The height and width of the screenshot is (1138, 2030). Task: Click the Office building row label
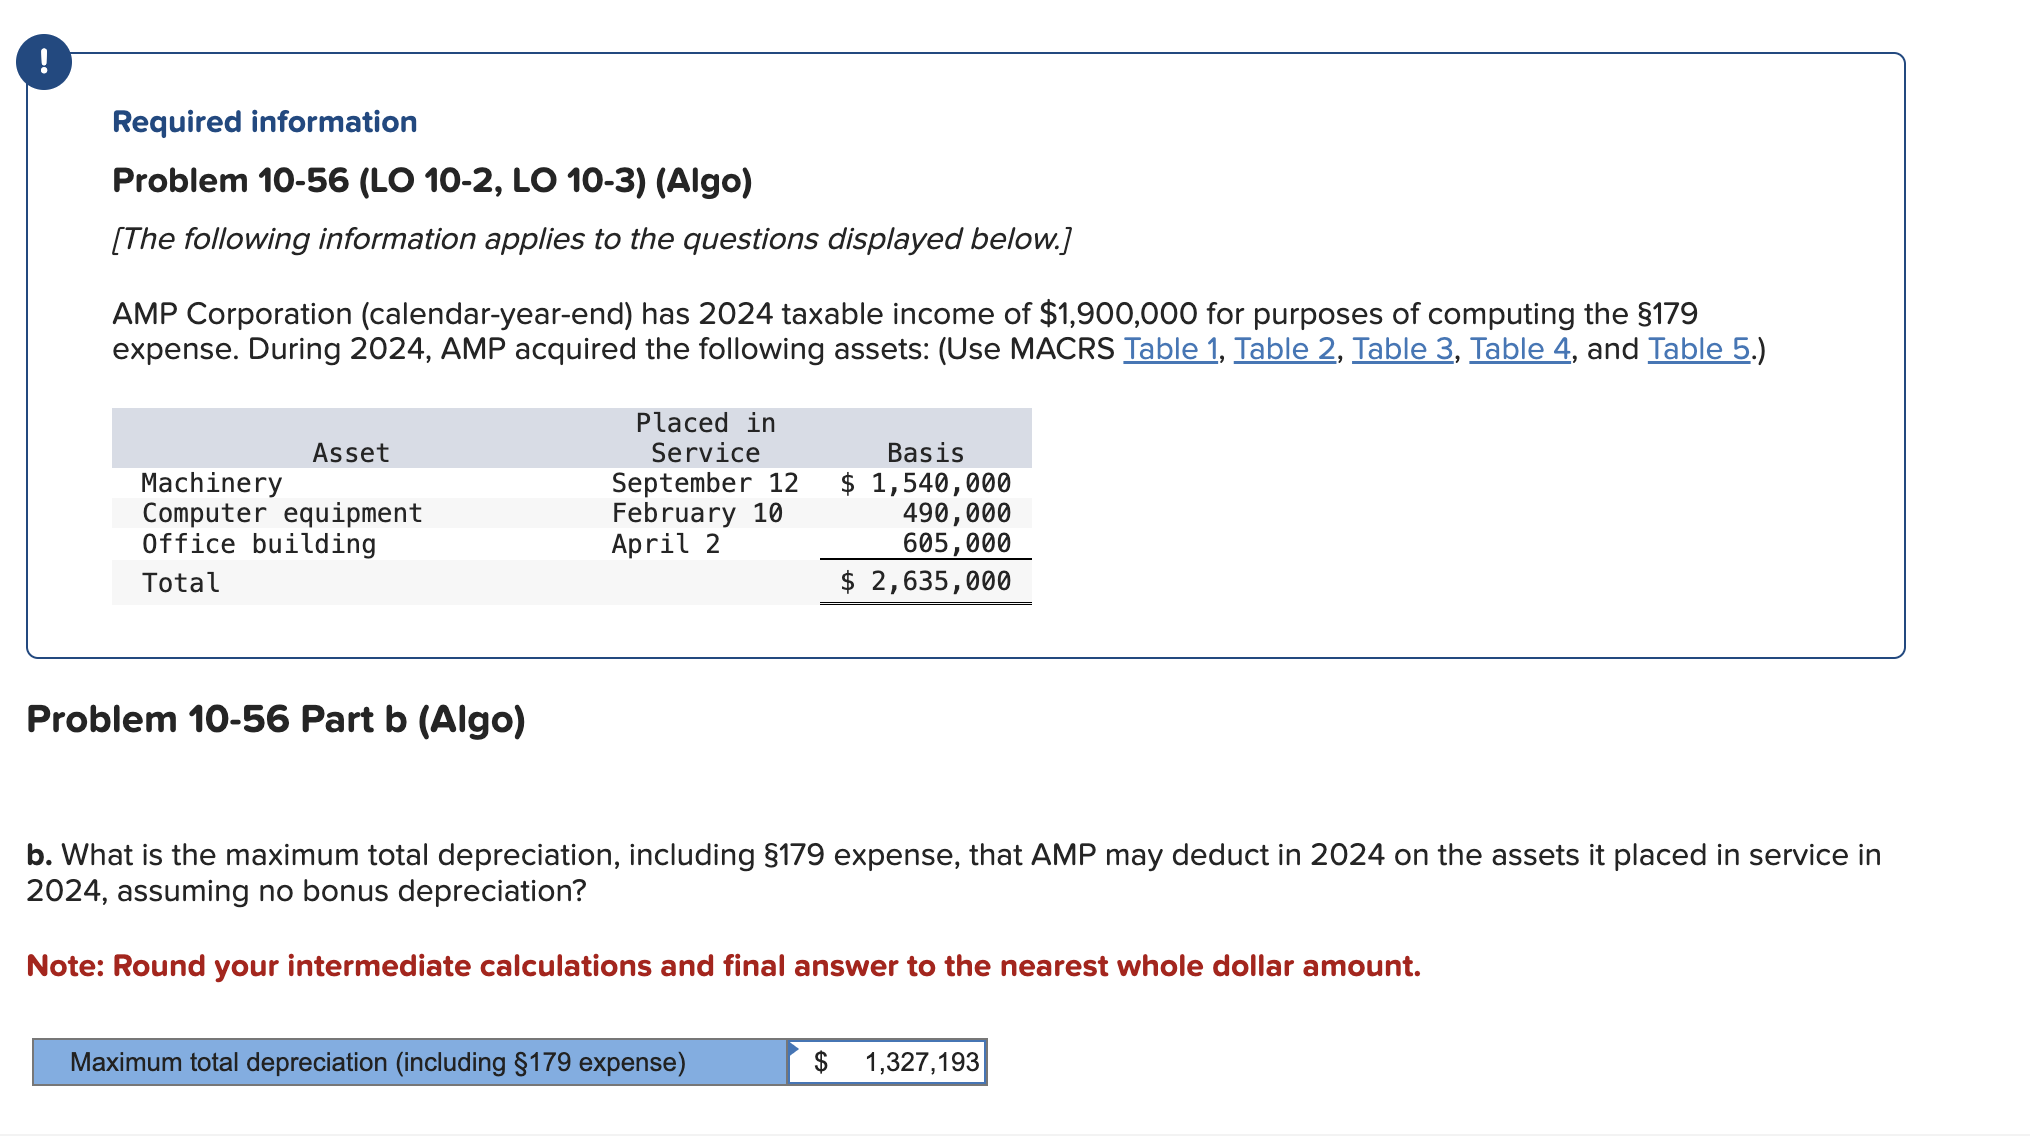[x=259, y=544]
